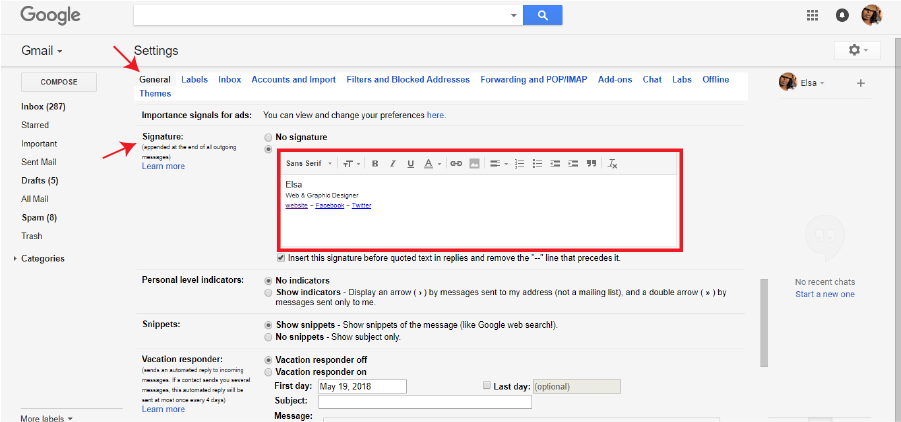Image resolution: width=901 pixels, height=422 pixels.
Task: Turn Vacation responder off
Action: click(268, 360)
